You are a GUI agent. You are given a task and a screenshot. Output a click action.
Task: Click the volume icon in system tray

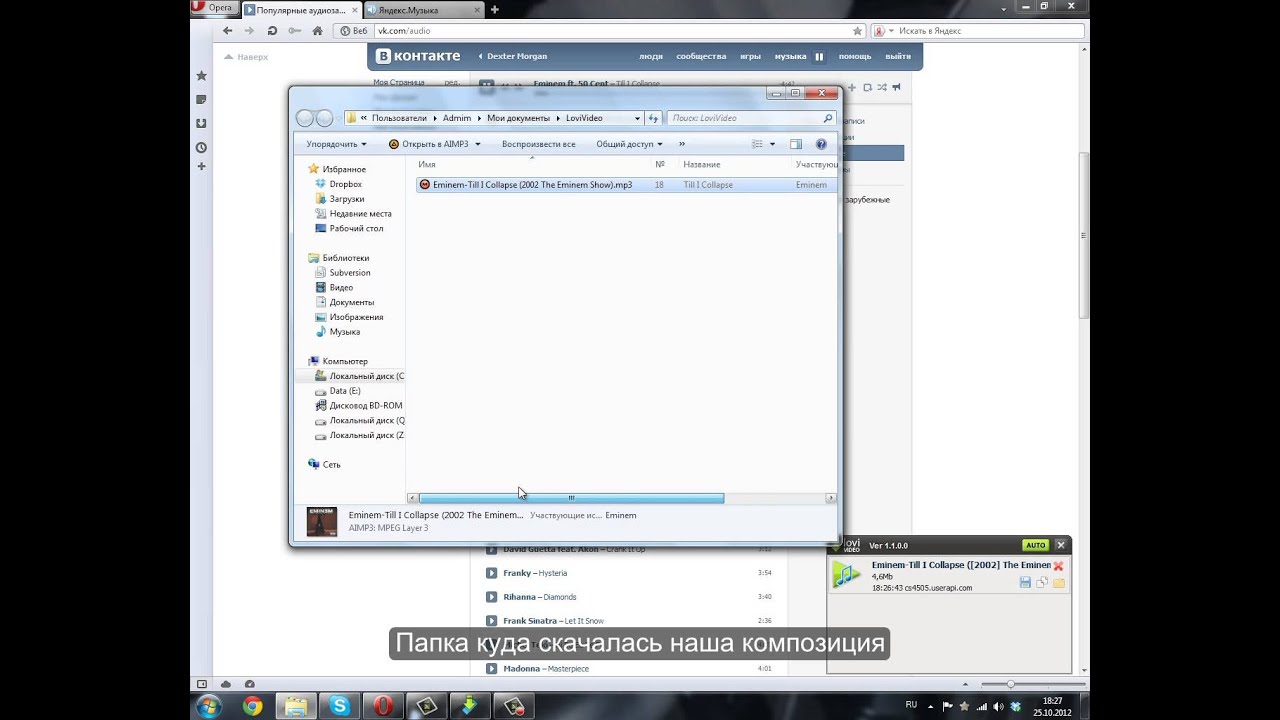click(997, 706)
